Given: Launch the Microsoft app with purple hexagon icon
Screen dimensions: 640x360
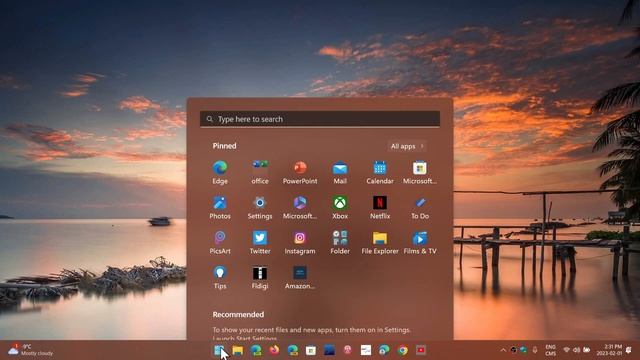Looking at the screenshot, I should tap(300, 207).
